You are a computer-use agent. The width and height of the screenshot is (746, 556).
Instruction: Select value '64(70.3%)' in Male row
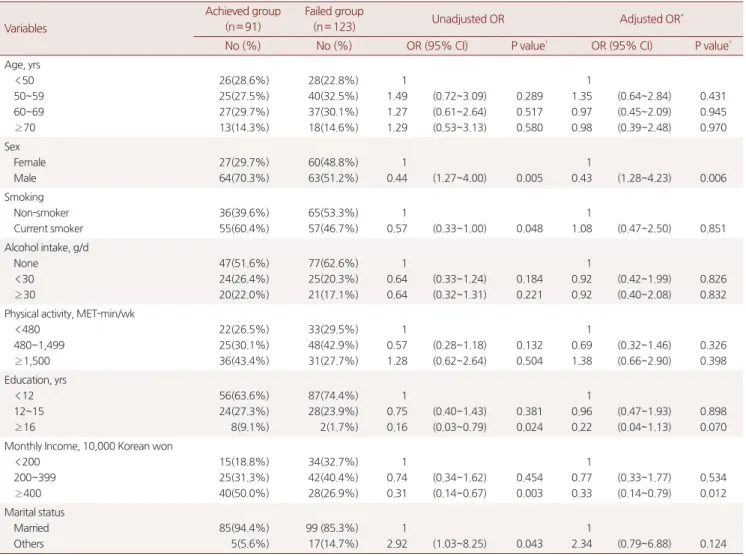coord(244,178)
